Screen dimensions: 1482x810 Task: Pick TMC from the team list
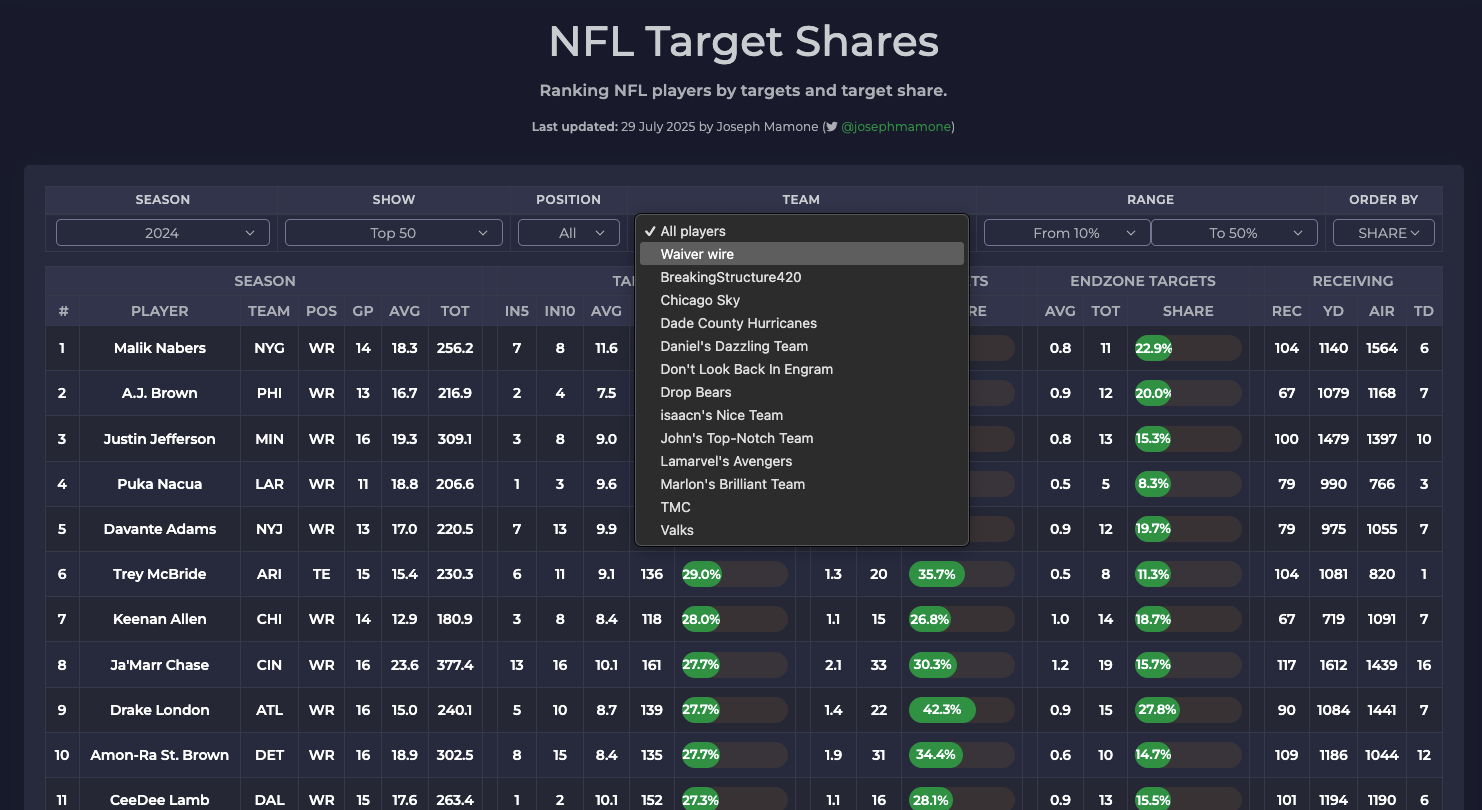(802, 507)
